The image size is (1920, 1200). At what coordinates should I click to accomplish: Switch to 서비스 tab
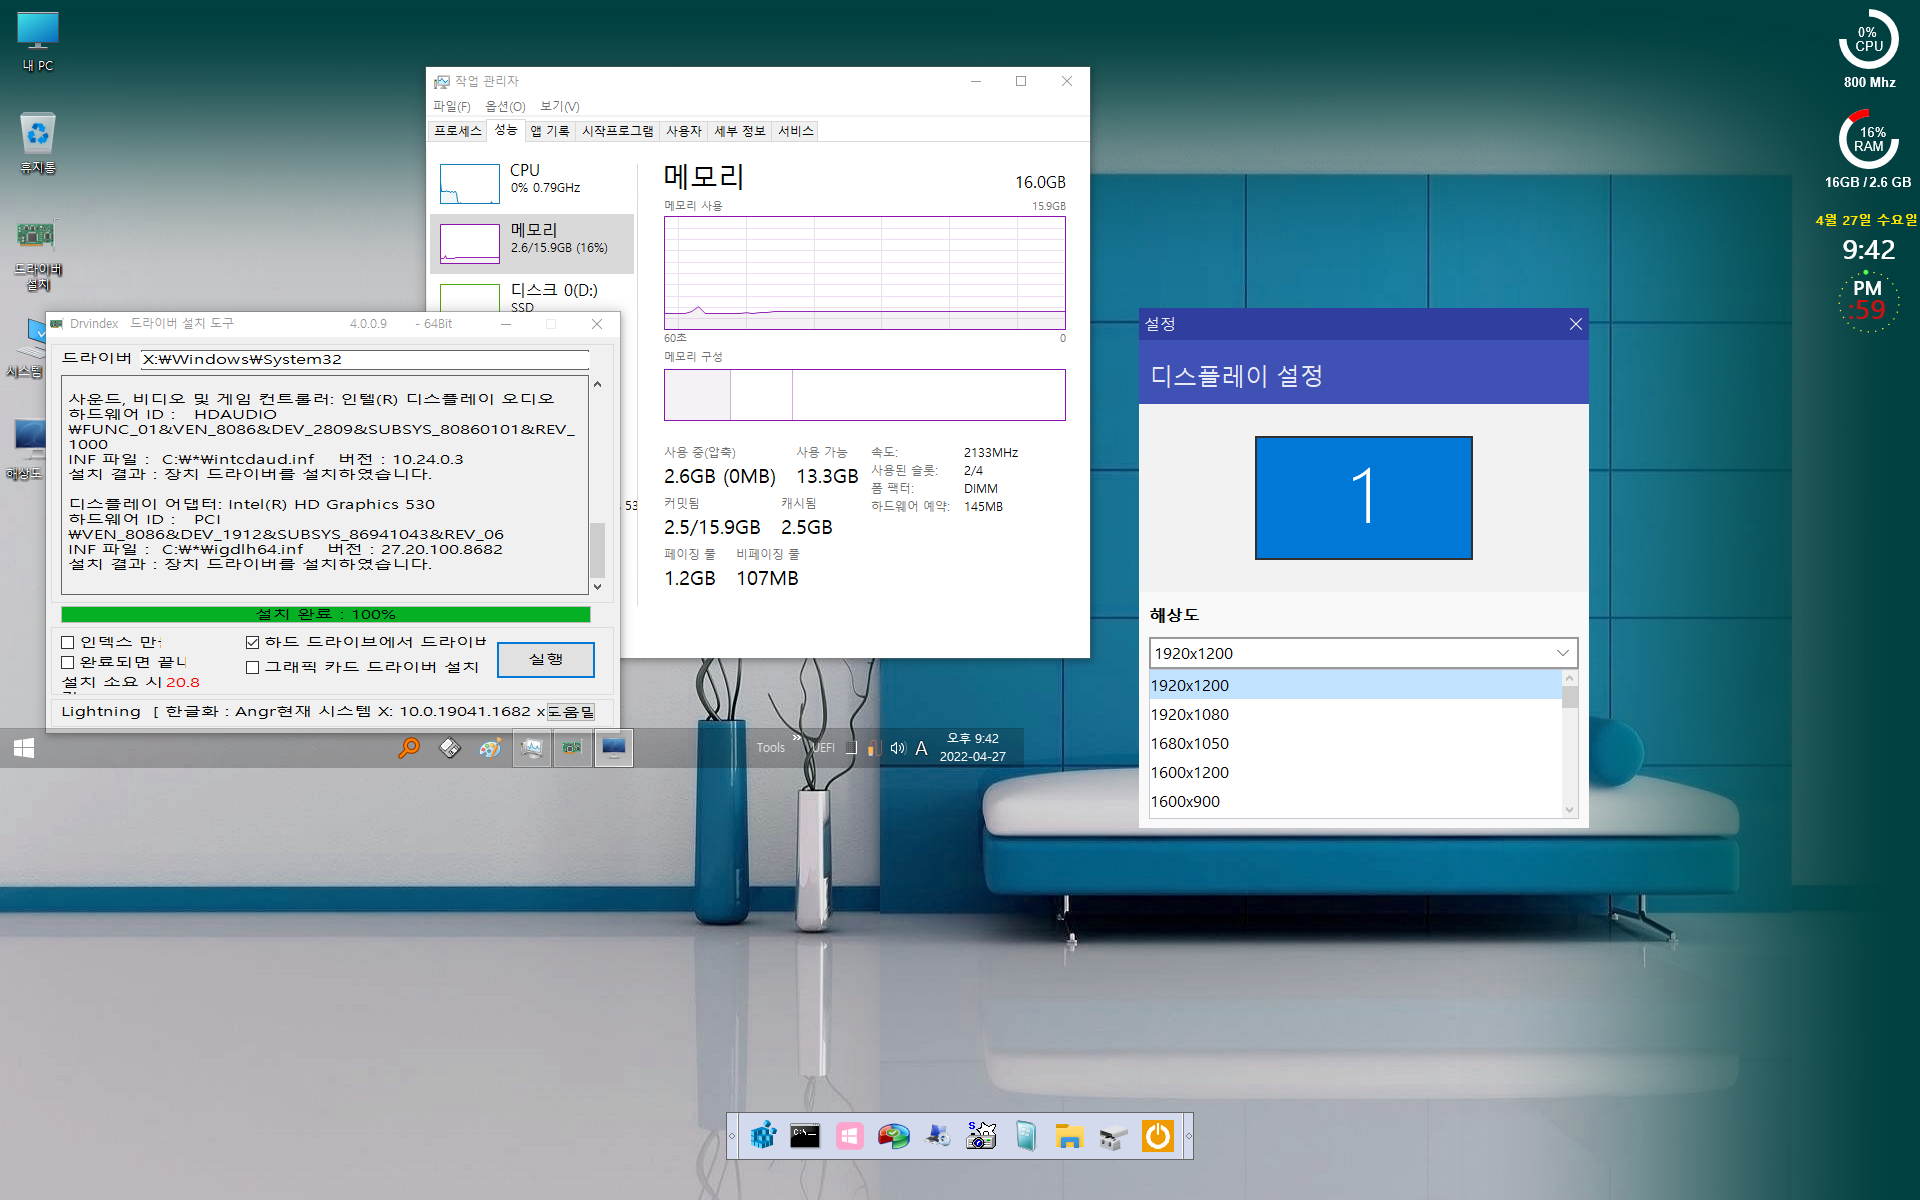click(795, 131)
